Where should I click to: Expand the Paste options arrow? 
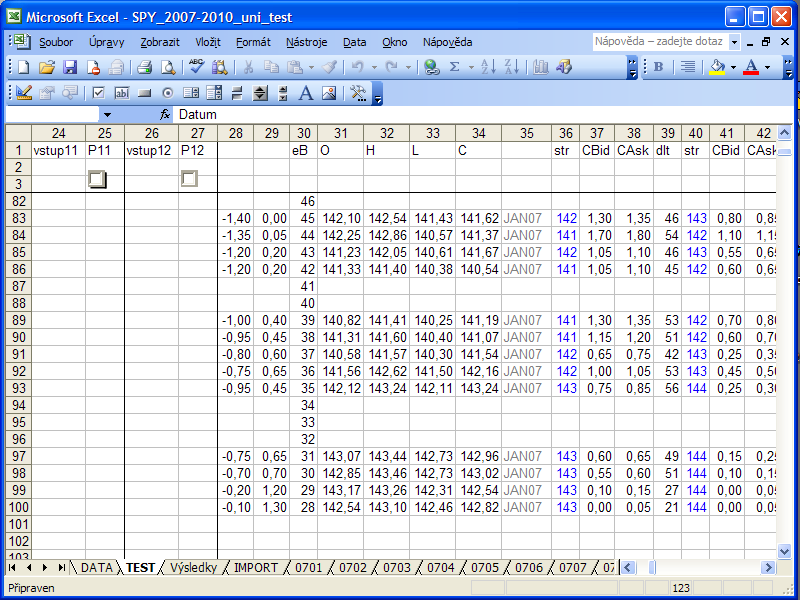(x=311, y=67)
